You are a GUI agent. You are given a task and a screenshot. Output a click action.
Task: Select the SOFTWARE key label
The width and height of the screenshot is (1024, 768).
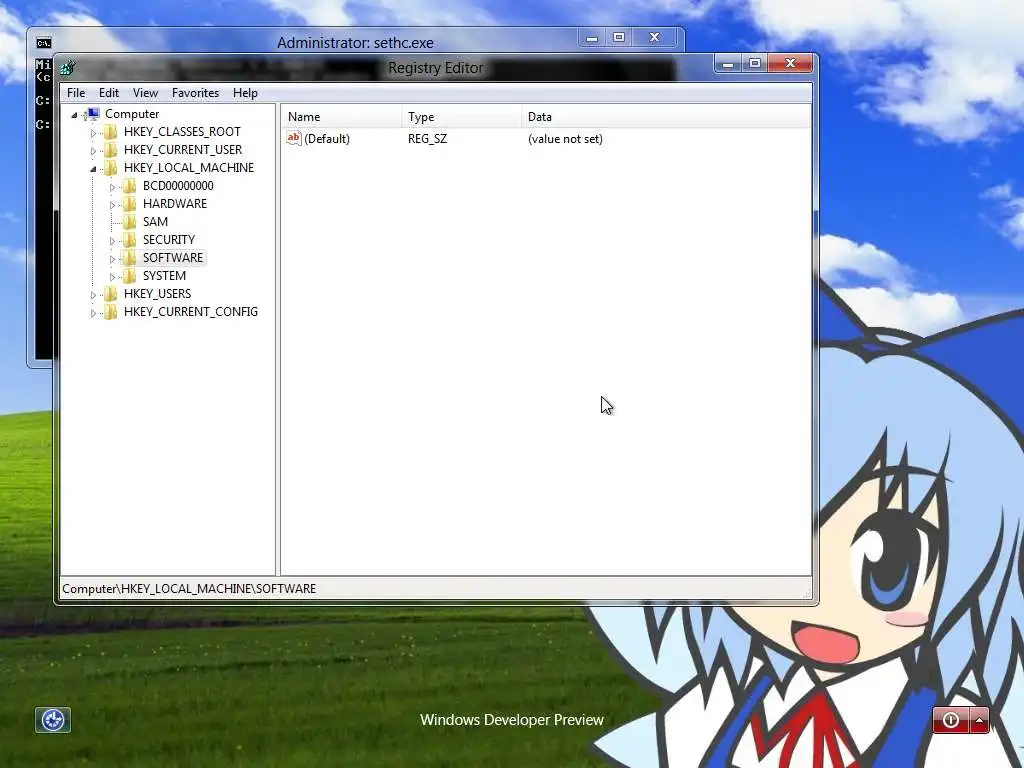[173, 257]
